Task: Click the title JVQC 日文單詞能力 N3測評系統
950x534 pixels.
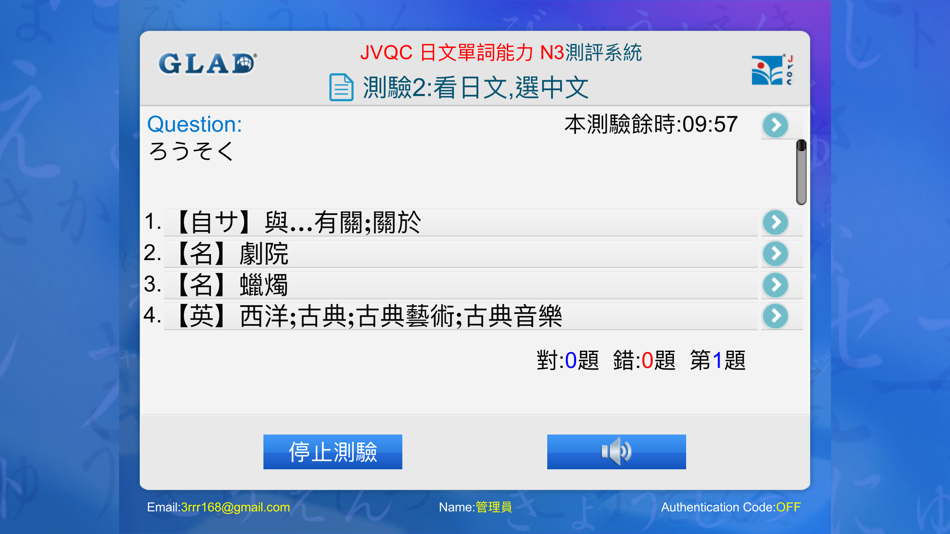Action: tap(501, 53)
